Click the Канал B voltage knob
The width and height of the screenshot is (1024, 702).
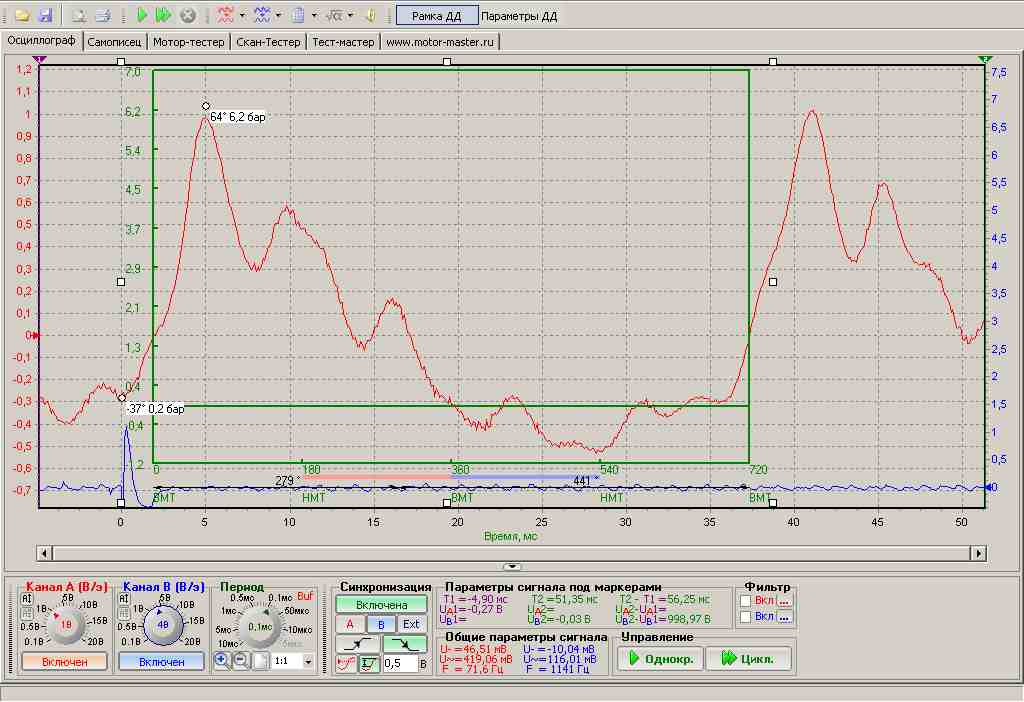point(163,625)
